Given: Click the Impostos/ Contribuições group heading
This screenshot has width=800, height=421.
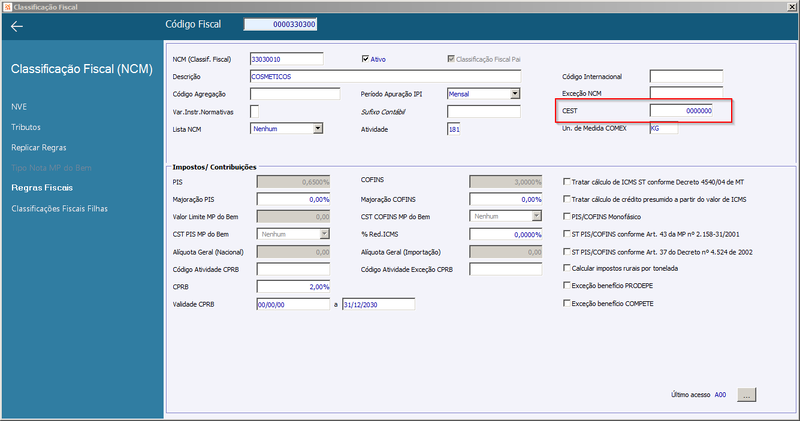Looking at the screenshot, I should point(214,167).
